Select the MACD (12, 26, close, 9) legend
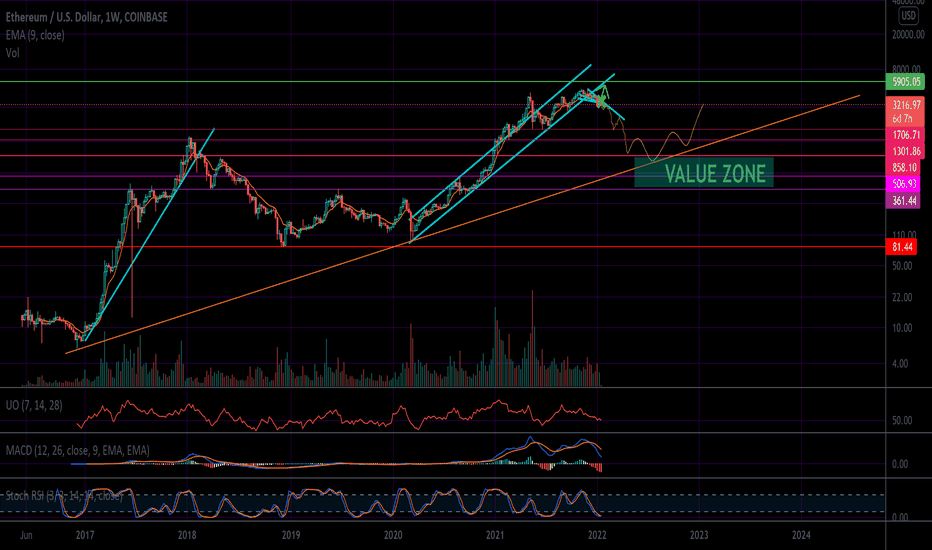932x550 pixels. click(77, 451)
